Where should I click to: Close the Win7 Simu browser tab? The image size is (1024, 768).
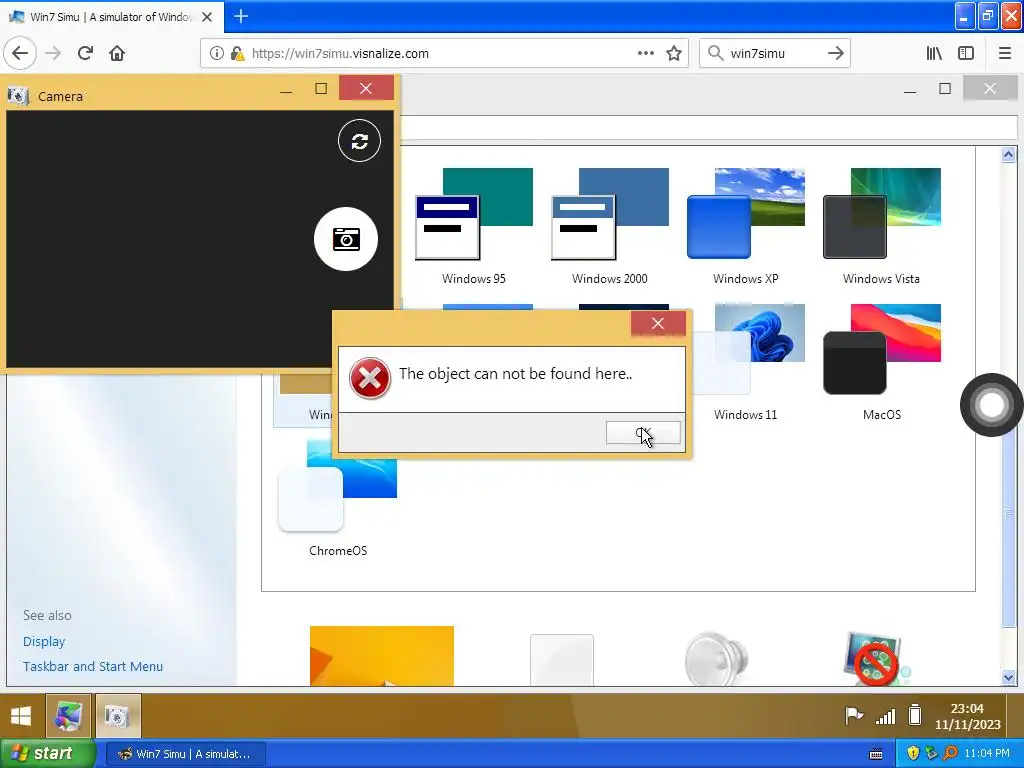click(207, 17)
